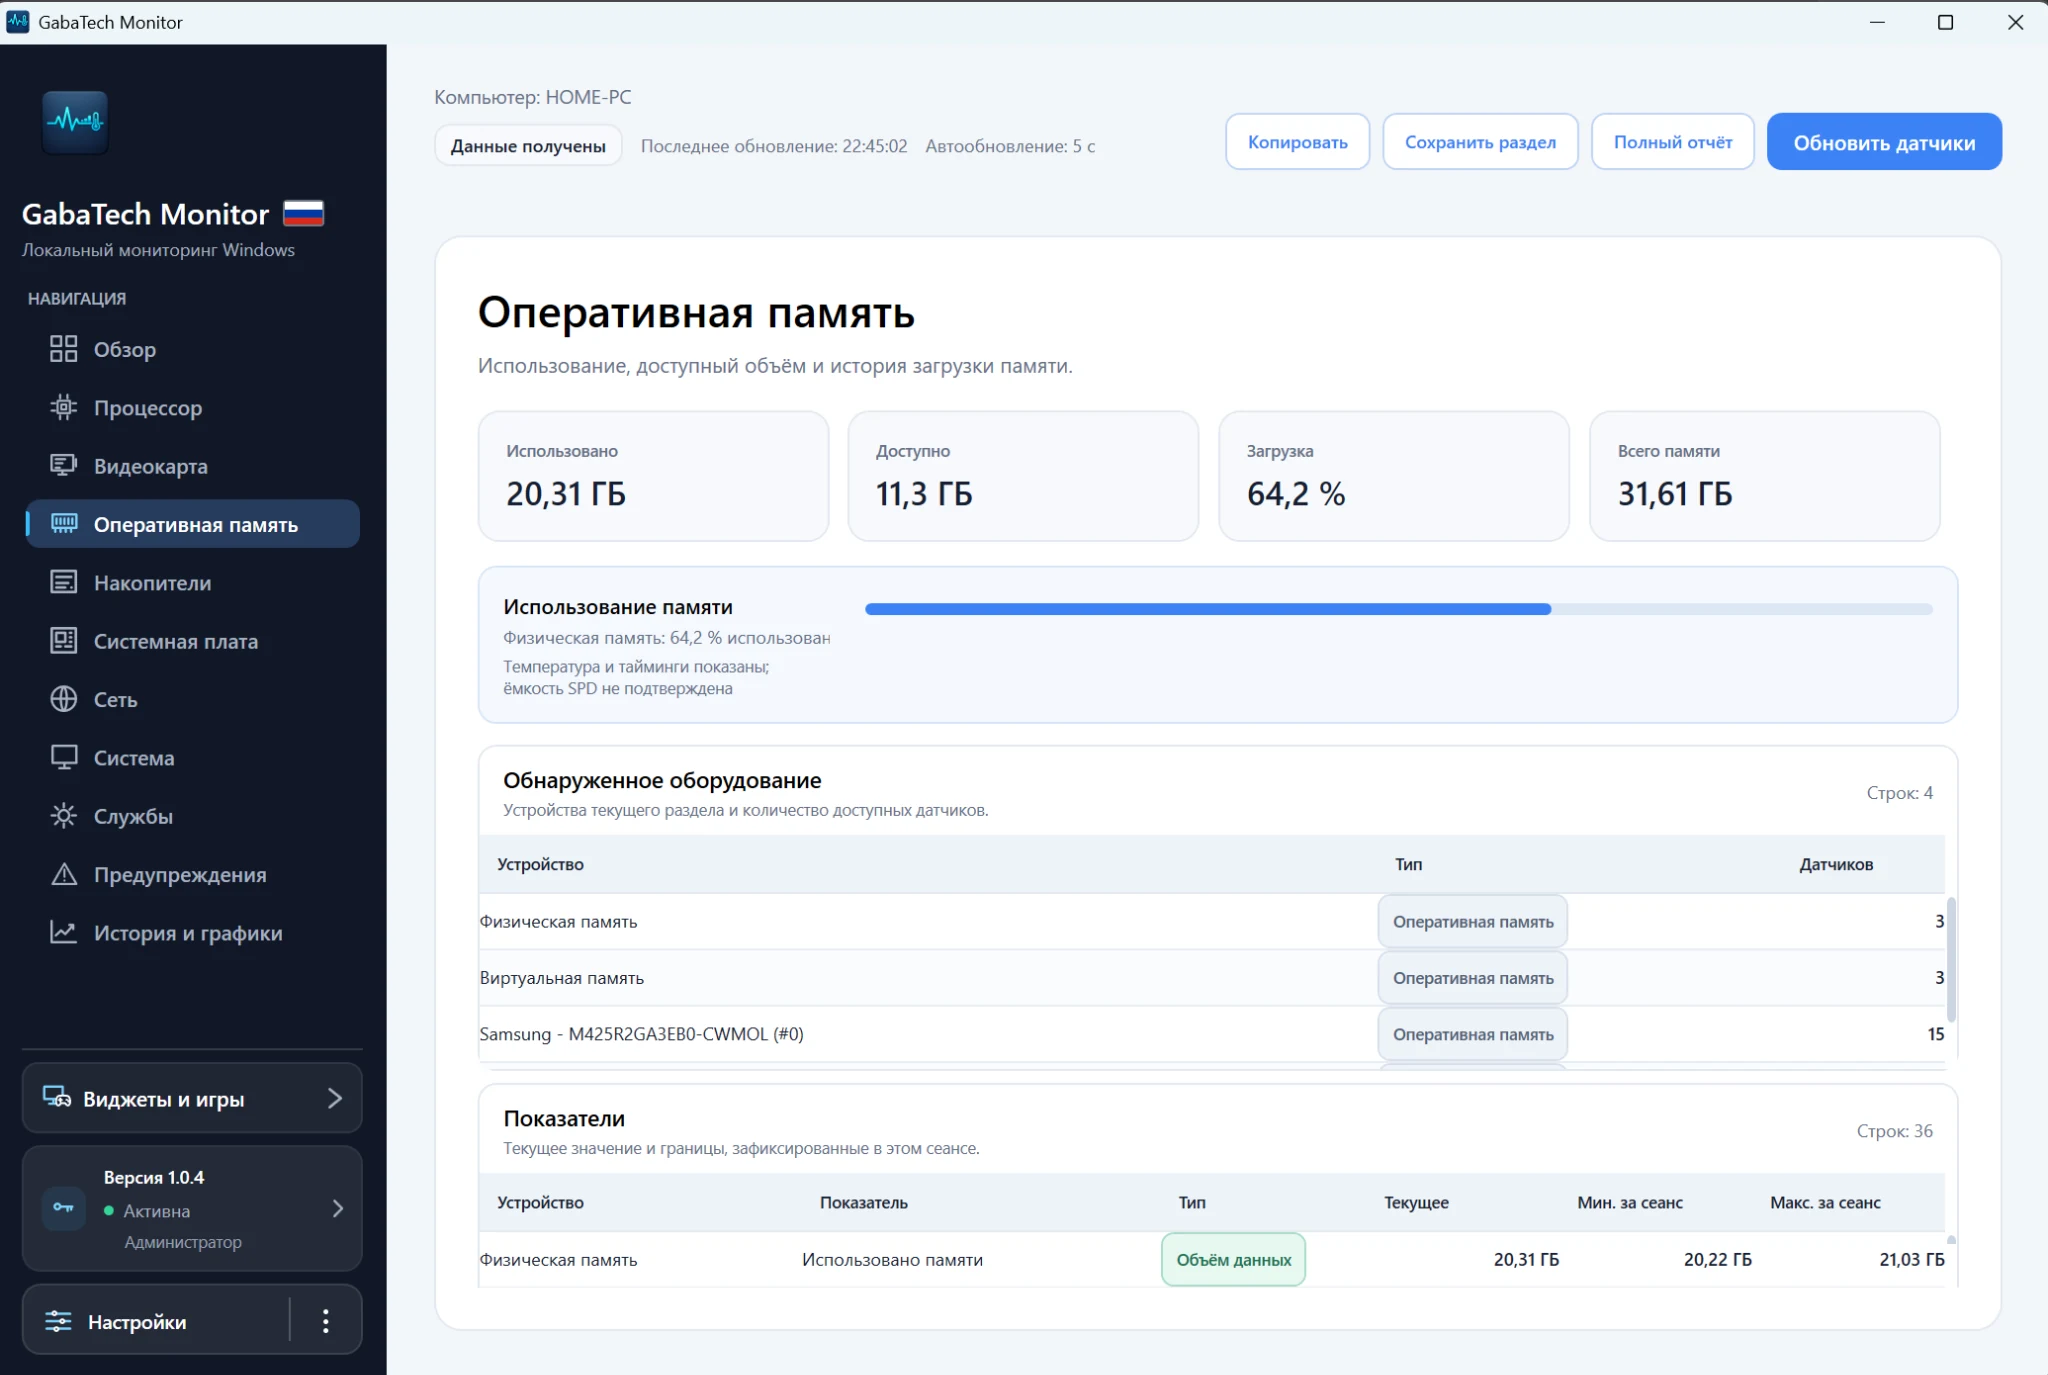Open the Системная плата motherboard icon
This screenshot has width=2048, height=1375.
[63, 641]
